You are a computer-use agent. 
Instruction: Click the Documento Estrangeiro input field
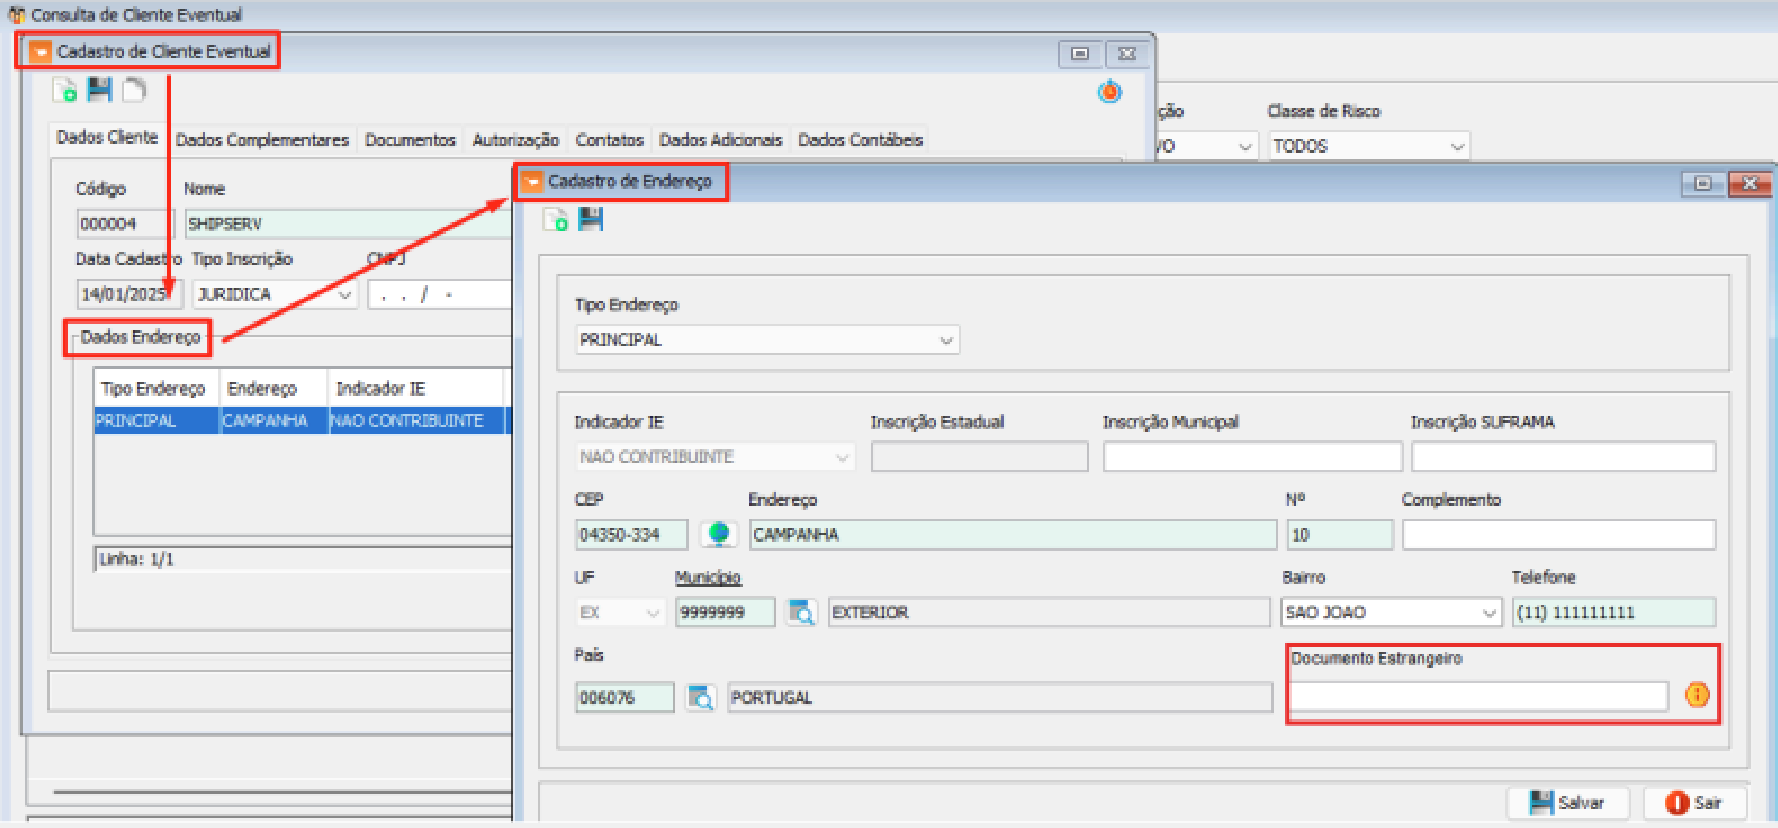click(x=1478, y=696)
